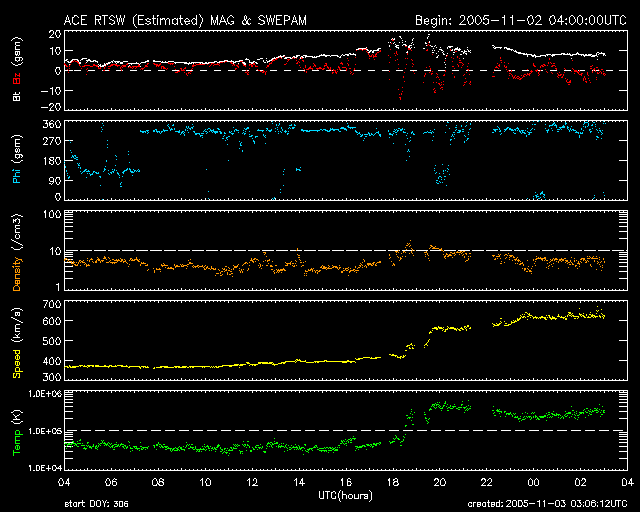Click the yellow Speed (km/s) axis label
The image size is (640, 512).
coord(17,342)
